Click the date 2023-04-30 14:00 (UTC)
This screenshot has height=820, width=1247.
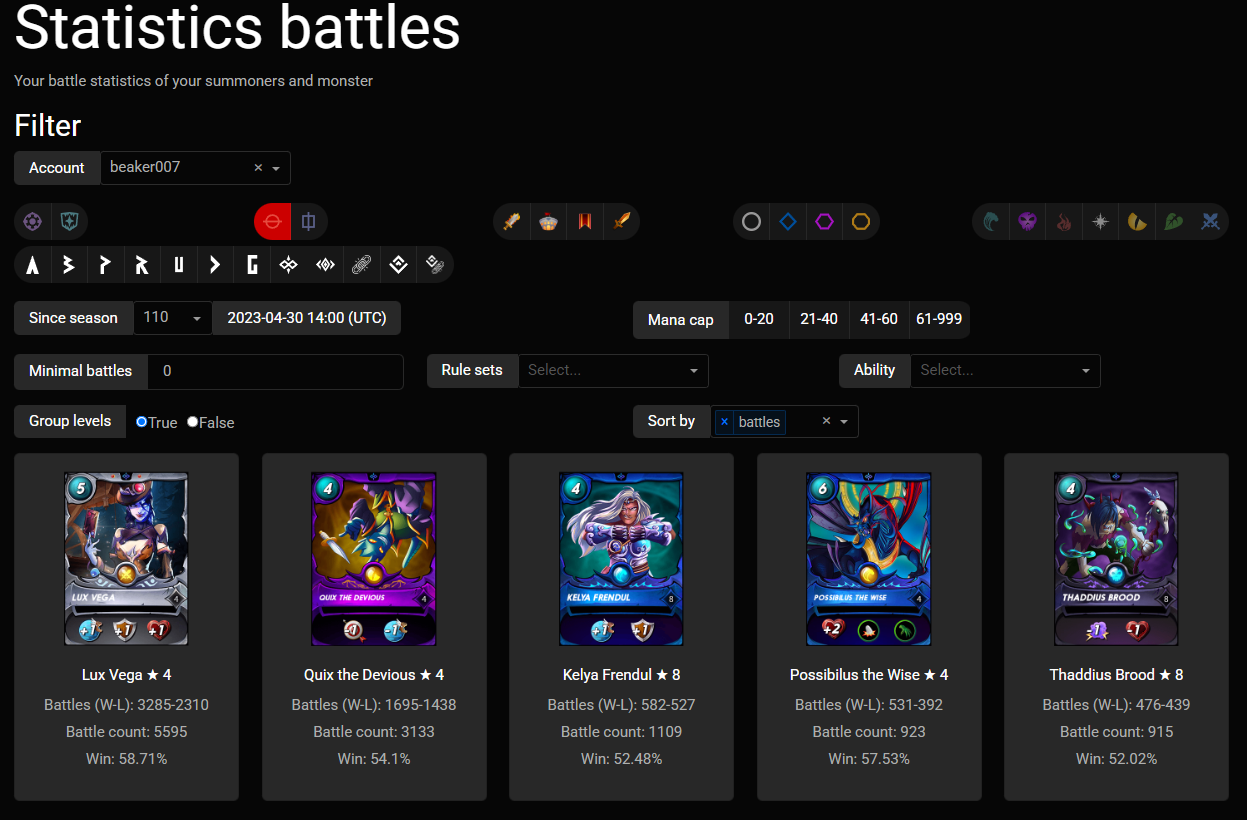[x=307, y=318]
